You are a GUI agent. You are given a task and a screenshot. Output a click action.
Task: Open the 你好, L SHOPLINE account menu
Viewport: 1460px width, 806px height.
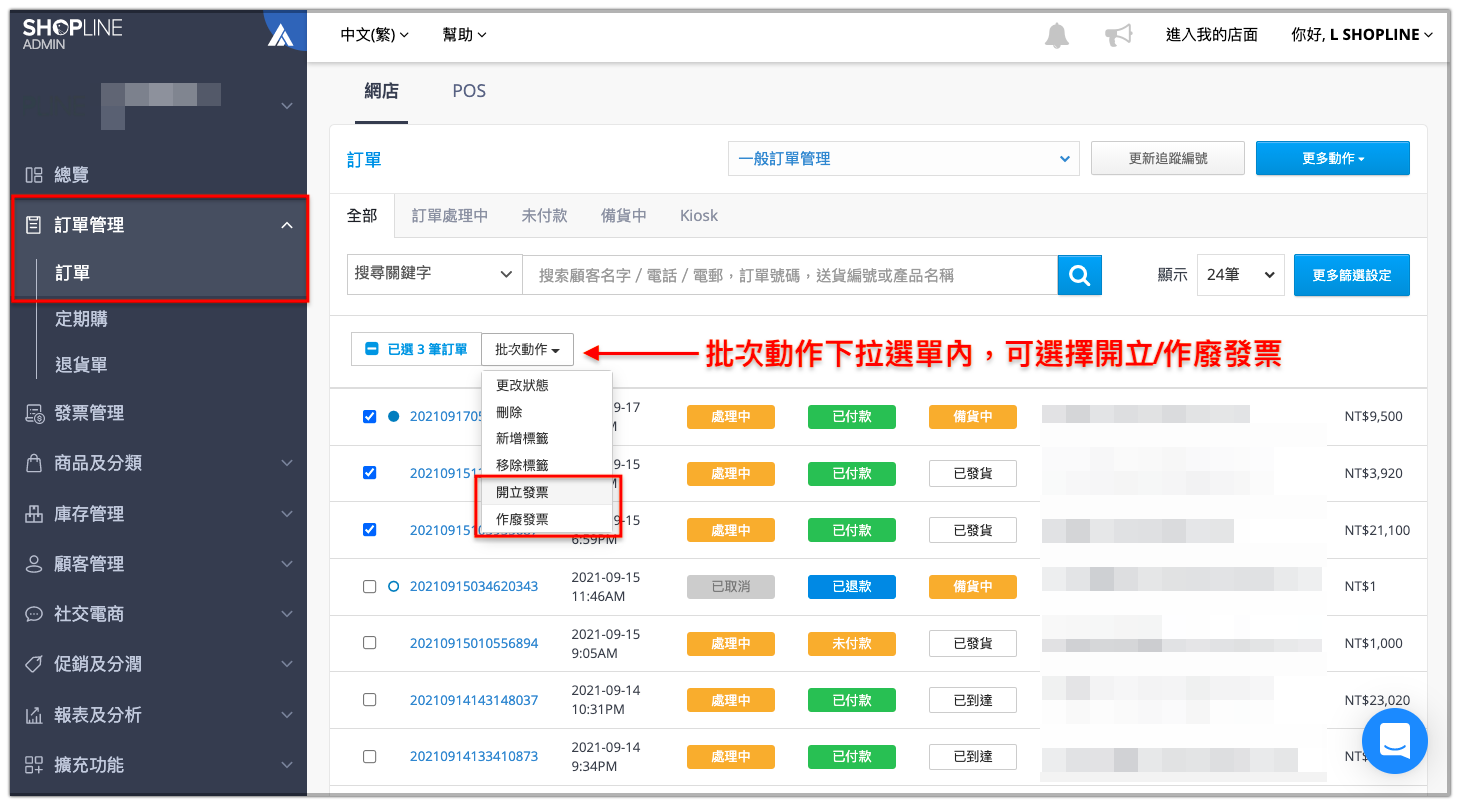coord(1362,35)
